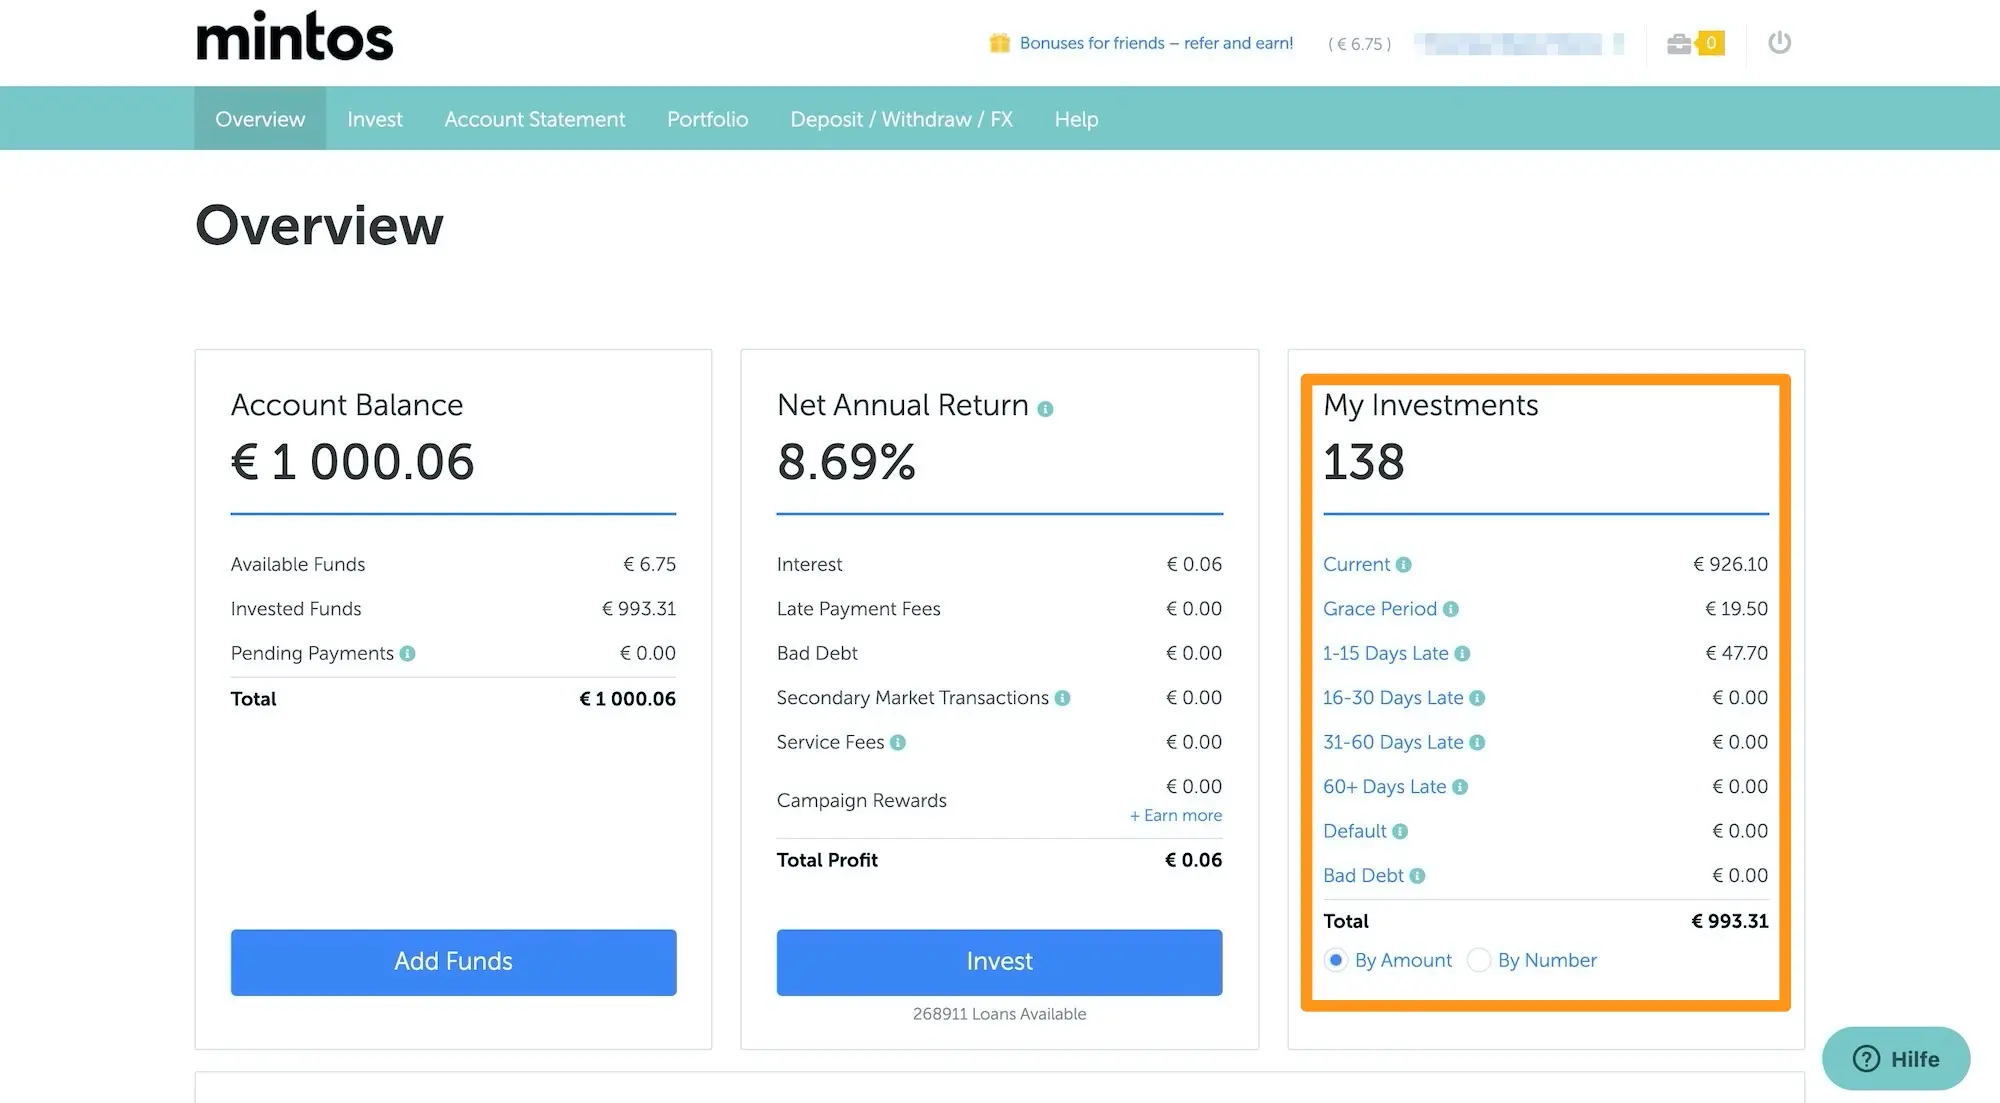The width and height of the screenshot is (2000, 1103).
Task: Switch to the Portfolio tab
Action: [708, 119]
